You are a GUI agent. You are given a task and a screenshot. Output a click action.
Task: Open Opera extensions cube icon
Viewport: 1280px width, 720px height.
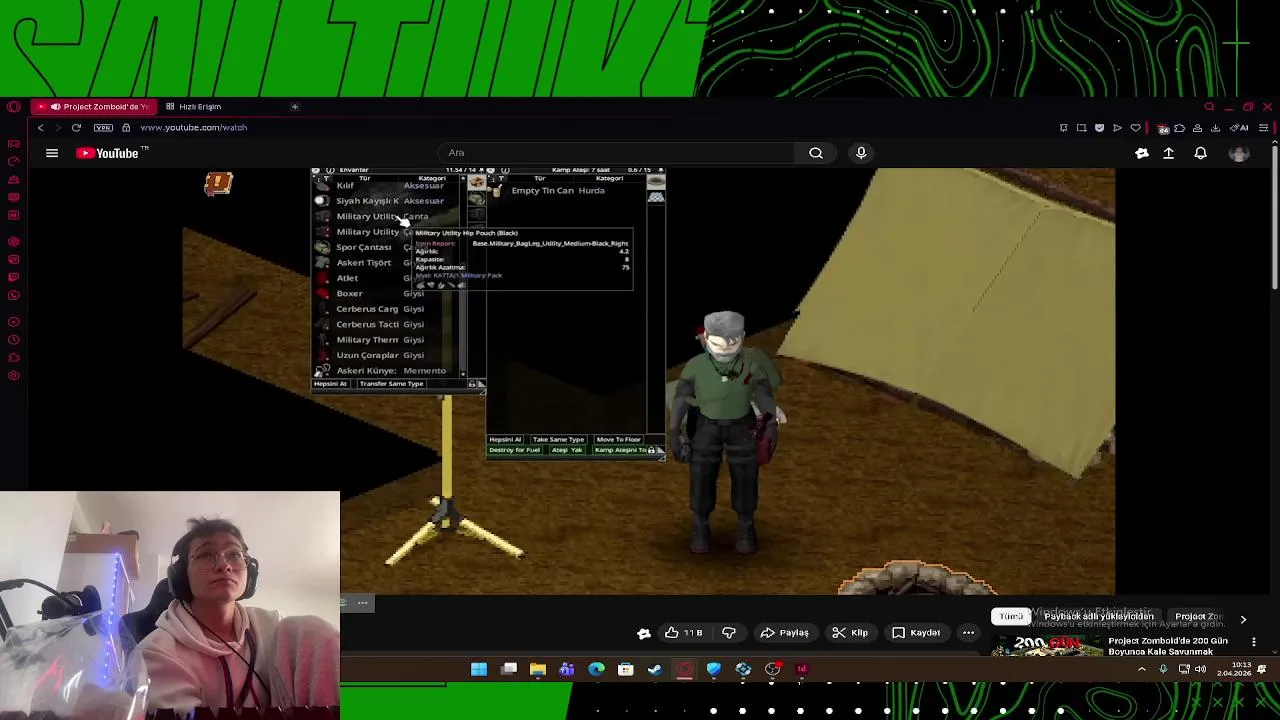pos(1179,128)
